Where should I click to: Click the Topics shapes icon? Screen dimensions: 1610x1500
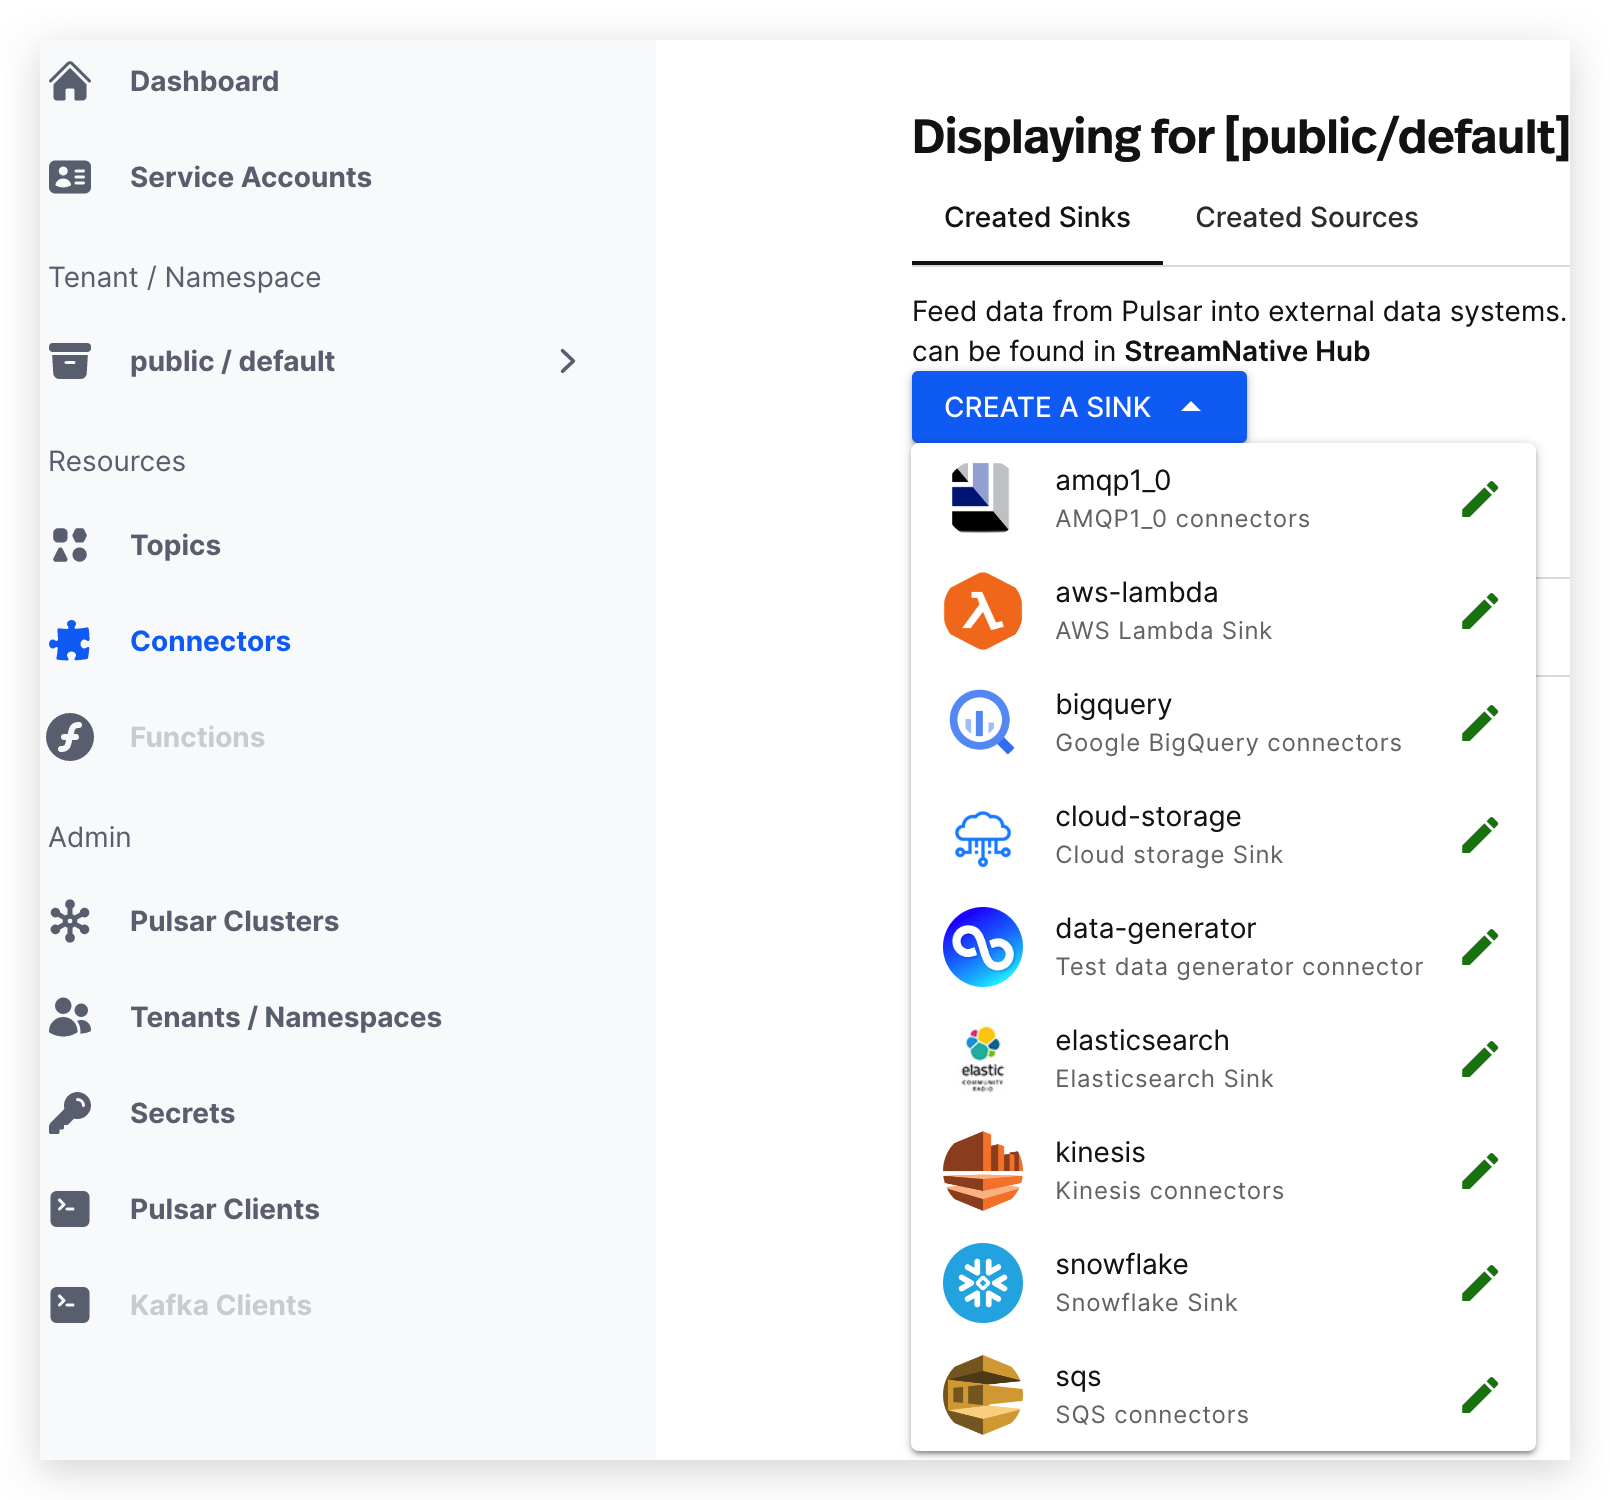(x=70, y=545)
